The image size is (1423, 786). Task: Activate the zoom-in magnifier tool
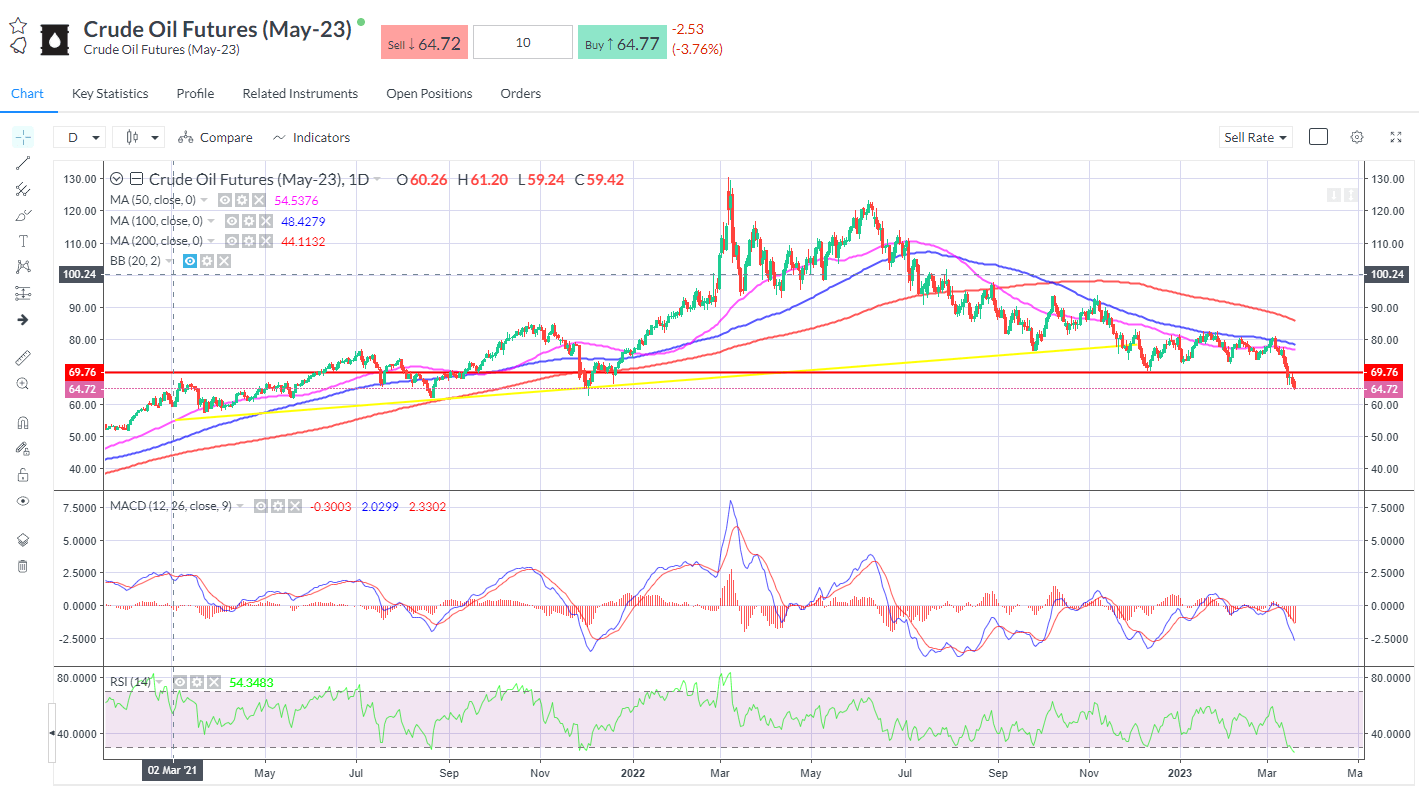pyautogui.click(x=22, y=383)
